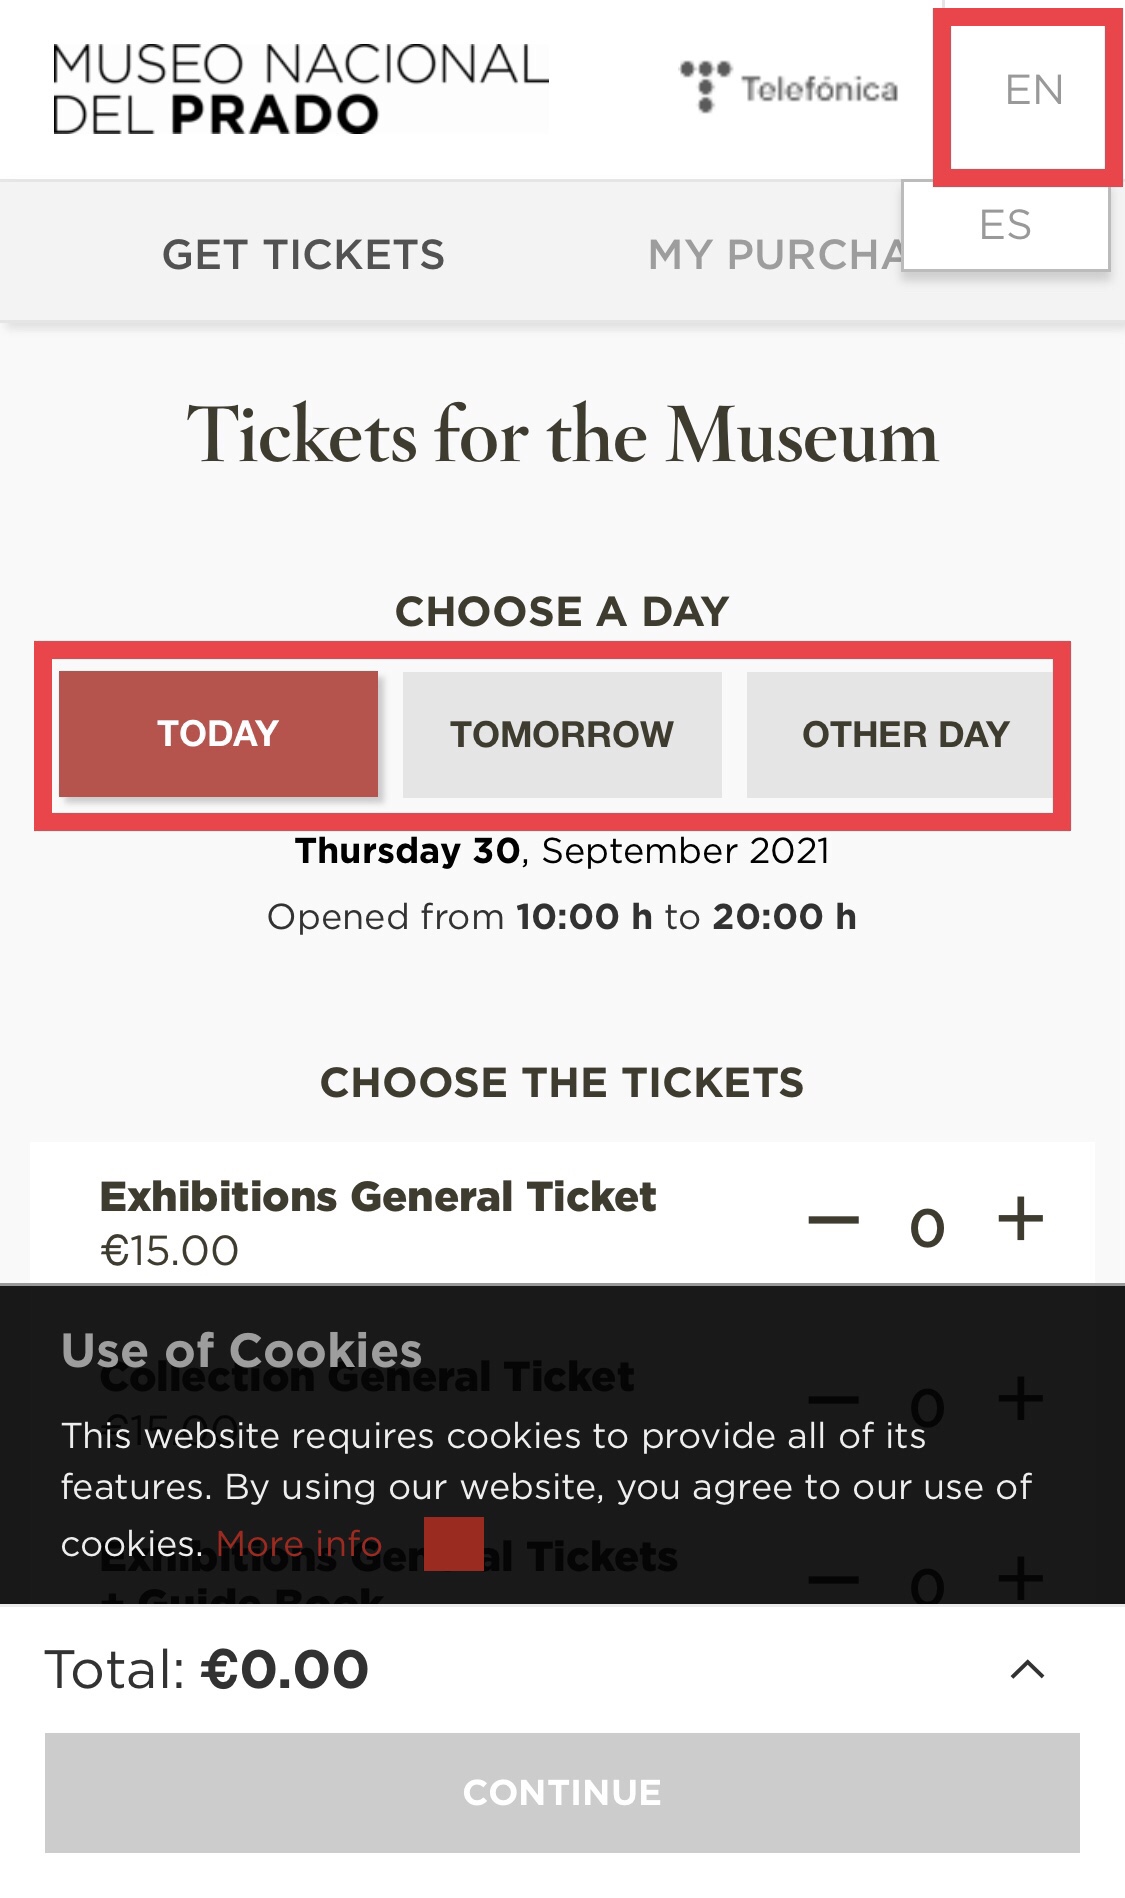Viewport: 1125px width, 1898px height.
Task: Expand the order total with the chevron arrow
Action: coord(1027,1669)
